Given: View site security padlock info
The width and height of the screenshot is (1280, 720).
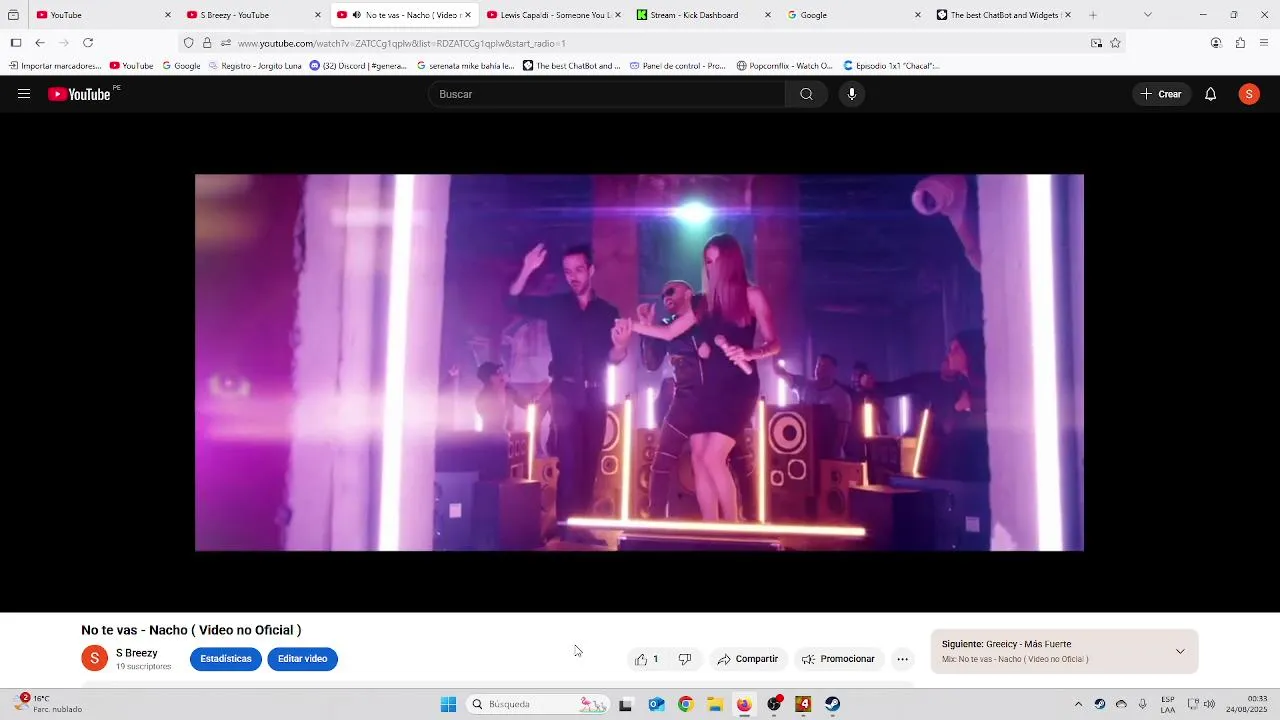Looking at the screenshot, I should [207, 43].
